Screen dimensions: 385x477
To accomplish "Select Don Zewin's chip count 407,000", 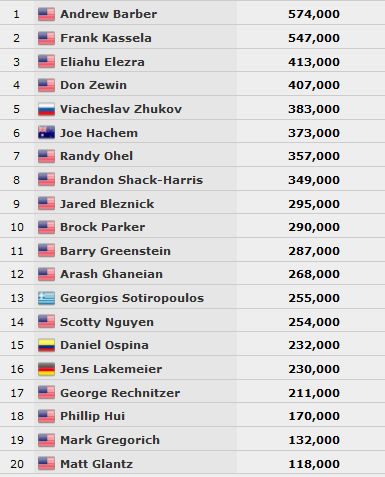I will 314,85.
